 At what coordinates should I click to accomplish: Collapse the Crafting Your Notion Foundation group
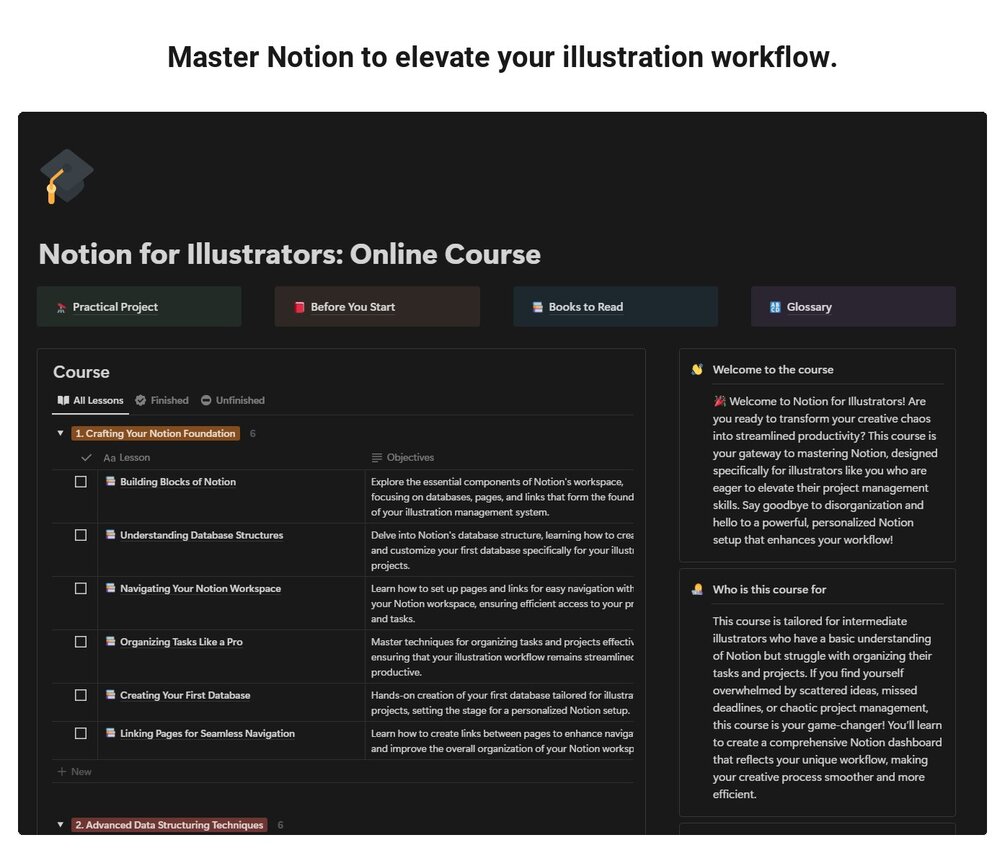point(60,434)
